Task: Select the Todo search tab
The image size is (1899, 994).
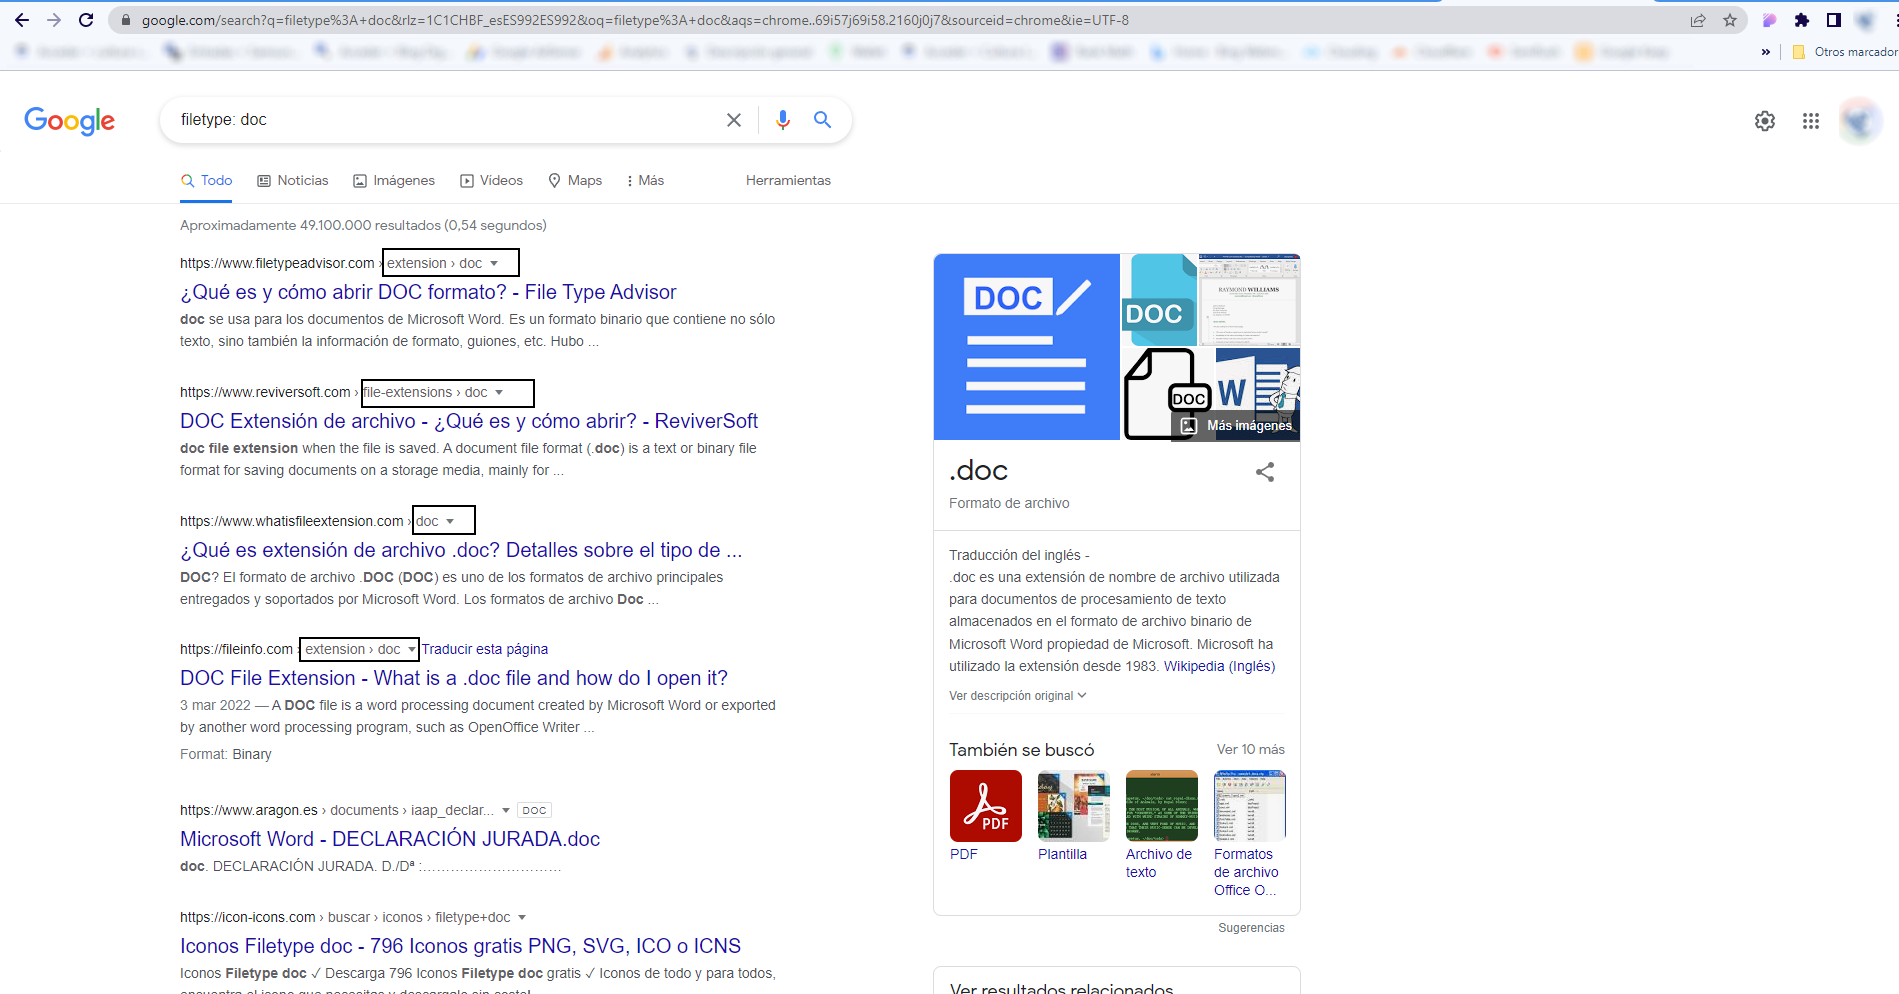Action: [x=206, y=181]
